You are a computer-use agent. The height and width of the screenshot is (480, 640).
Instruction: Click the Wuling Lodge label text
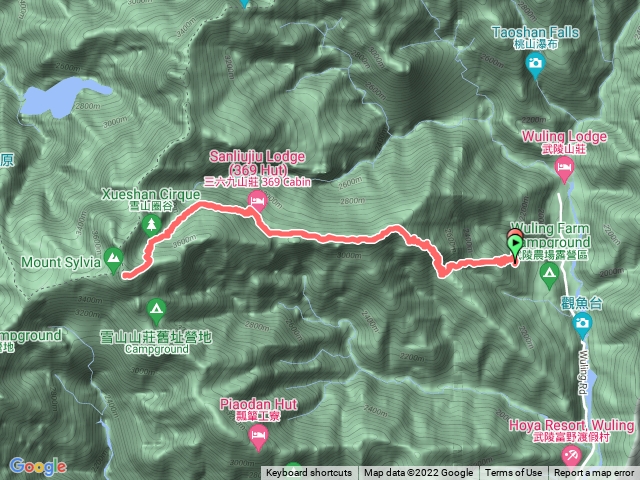click(x=564, y=137)
